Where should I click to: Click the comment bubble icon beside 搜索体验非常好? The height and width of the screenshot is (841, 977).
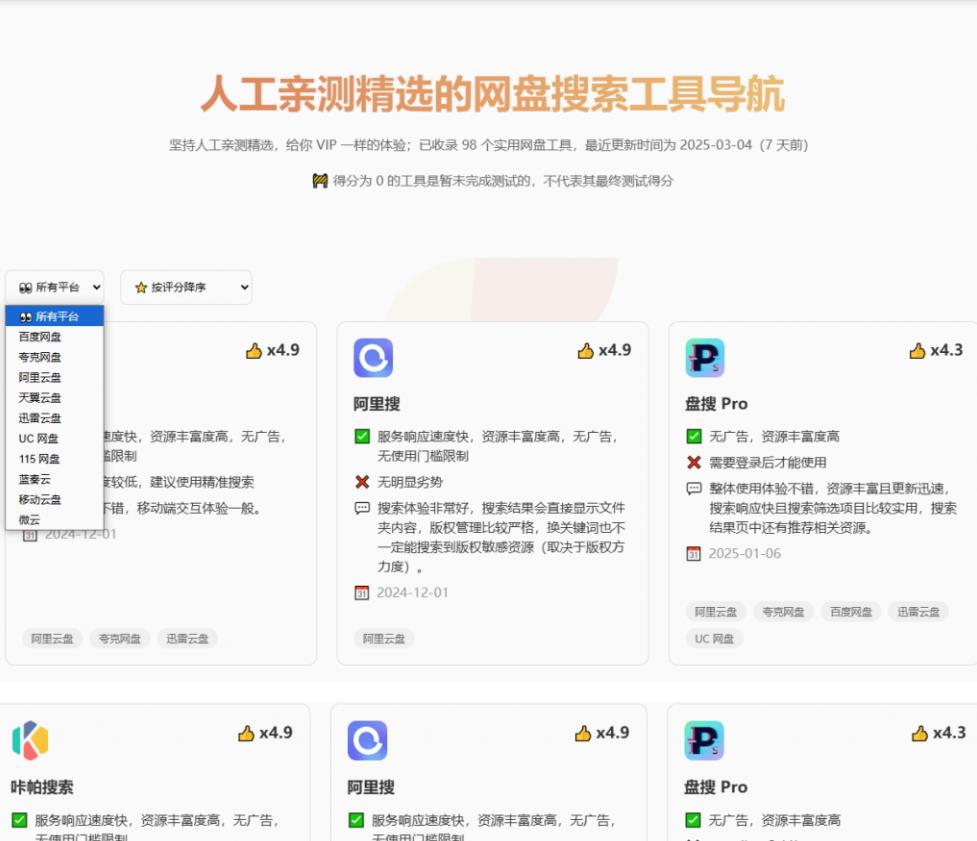(362, 508)
